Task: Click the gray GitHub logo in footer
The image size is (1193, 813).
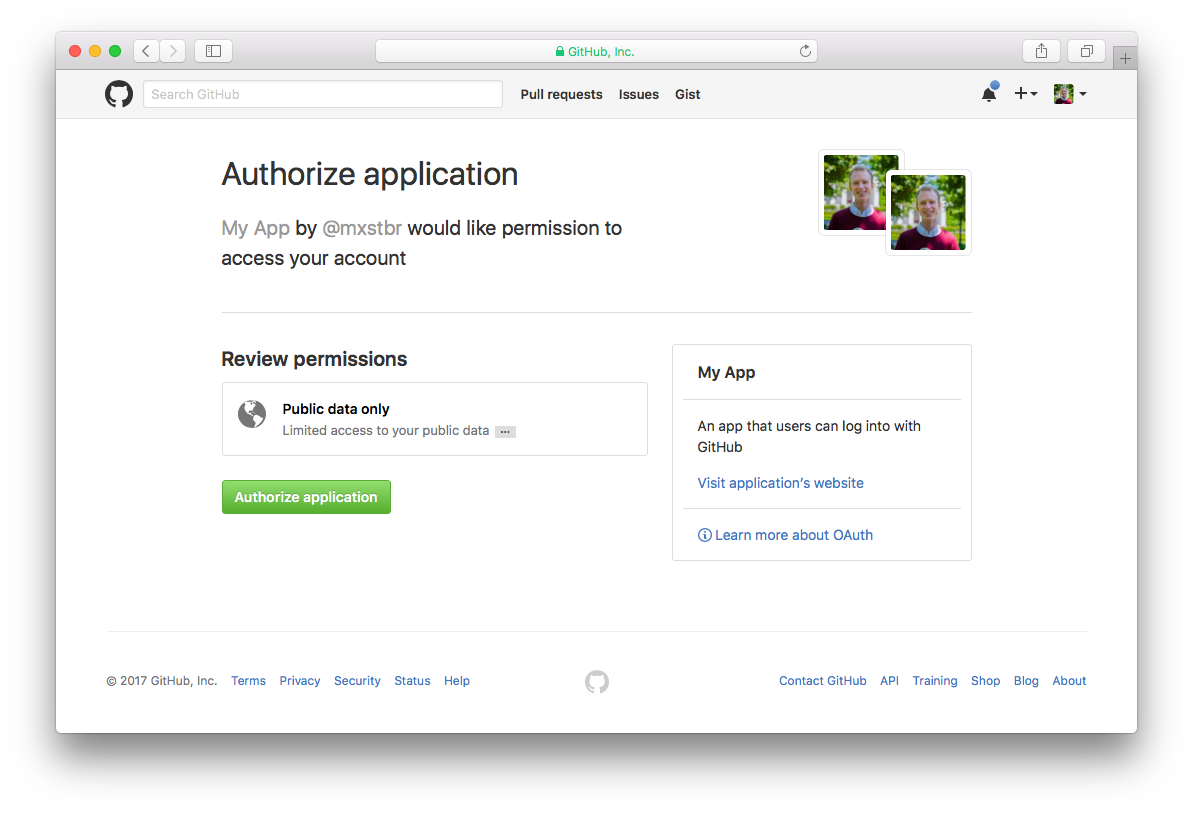Action: [x=597, y=681]
